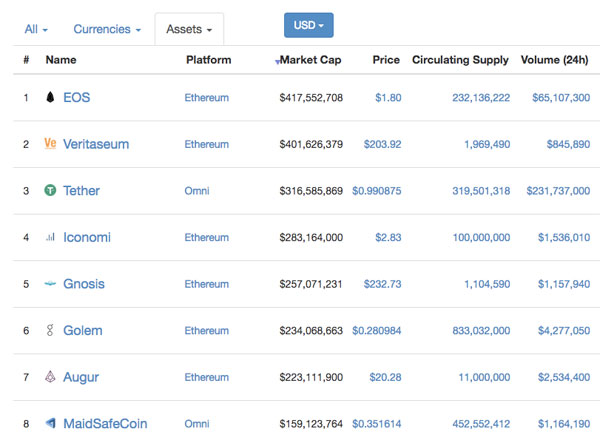Click MaidSafeCoin supply 452,552,412
Image resolution: width=600 pixels, height=446 pixels.
coord(481,423)
